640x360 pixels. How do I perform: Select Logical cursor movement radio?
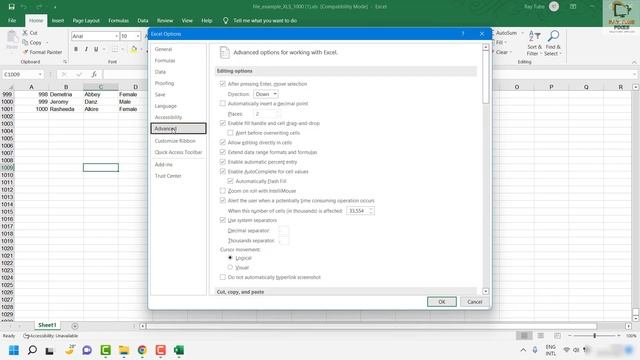230,258
